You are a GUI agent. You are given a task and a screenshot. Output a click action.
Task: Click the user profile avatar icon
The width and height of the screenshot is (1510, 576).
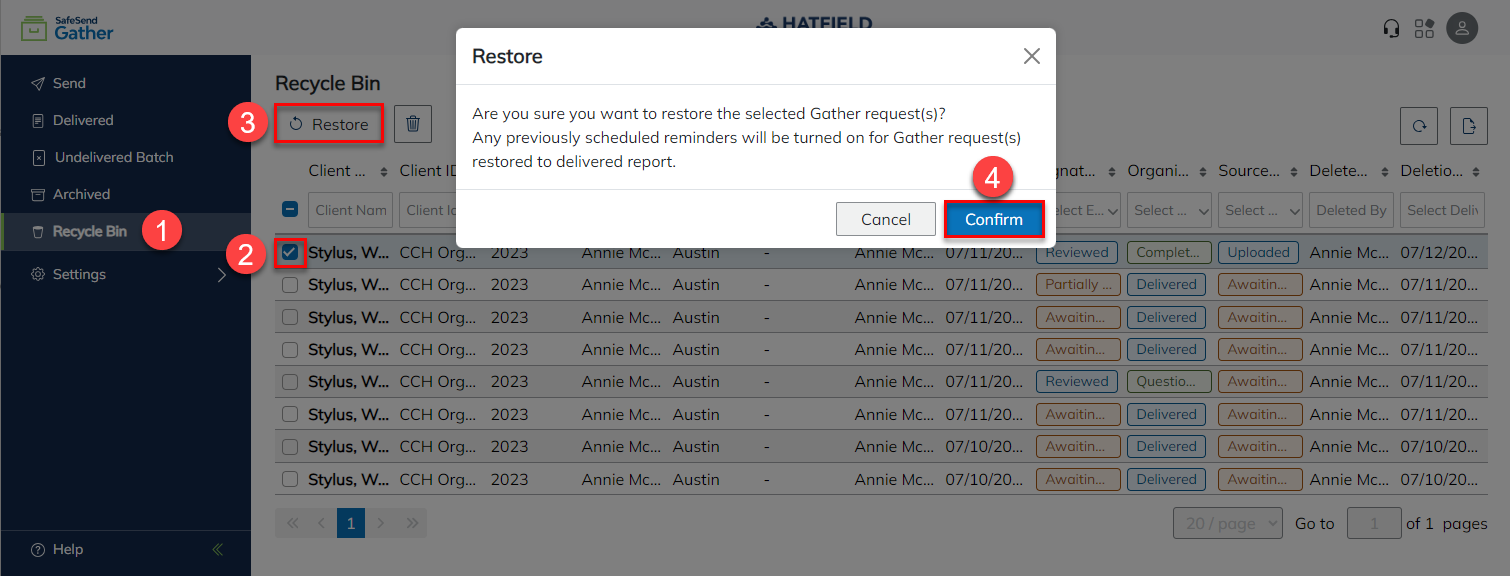(x=1462, y=28)
